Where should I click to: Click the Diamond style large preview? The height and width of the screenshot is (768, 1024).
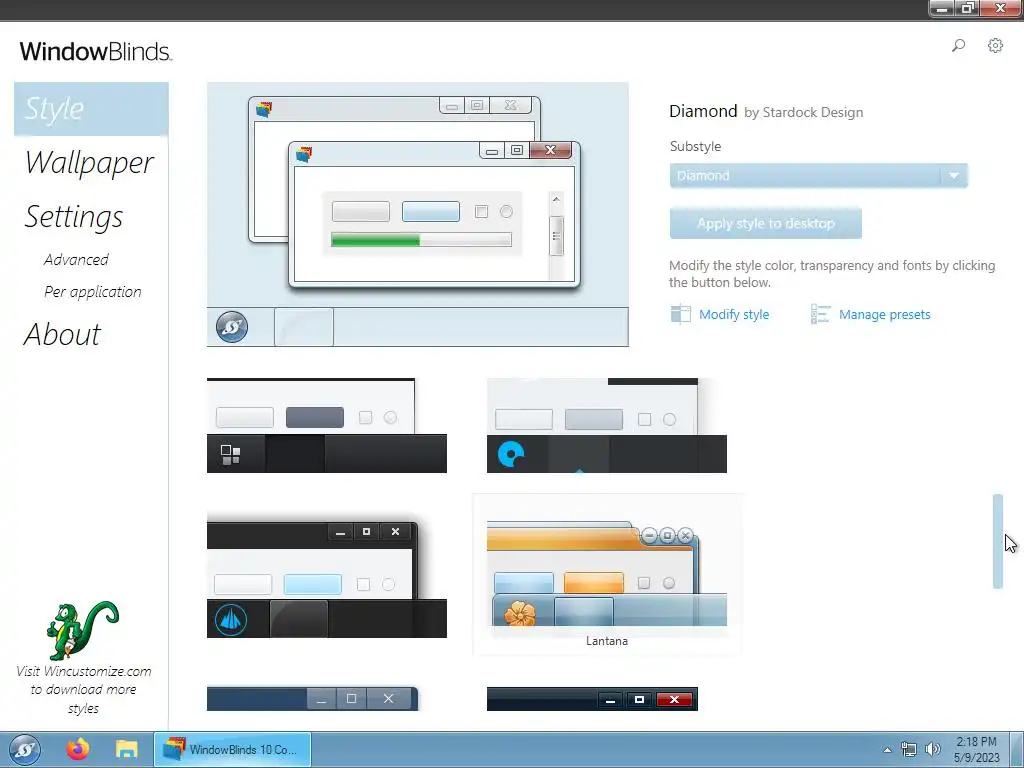(418, 214)
